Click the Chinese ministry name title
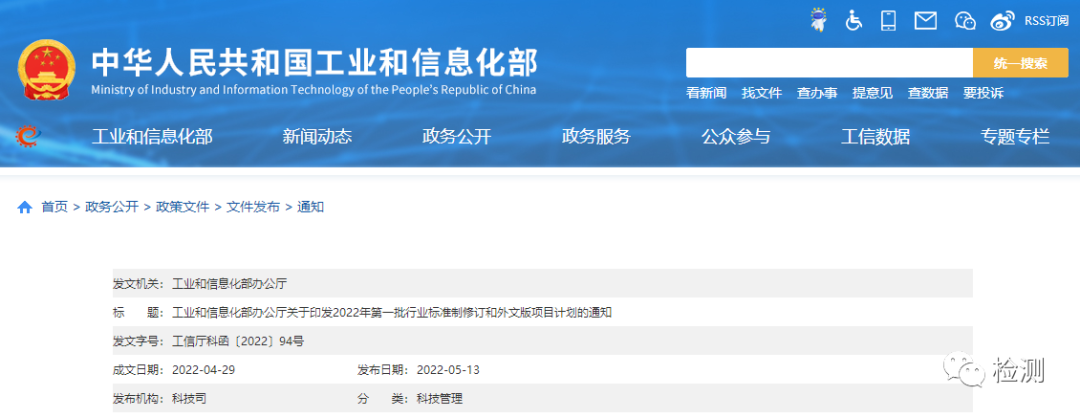This screenshot has height=418, width=1080. point(314,63)
